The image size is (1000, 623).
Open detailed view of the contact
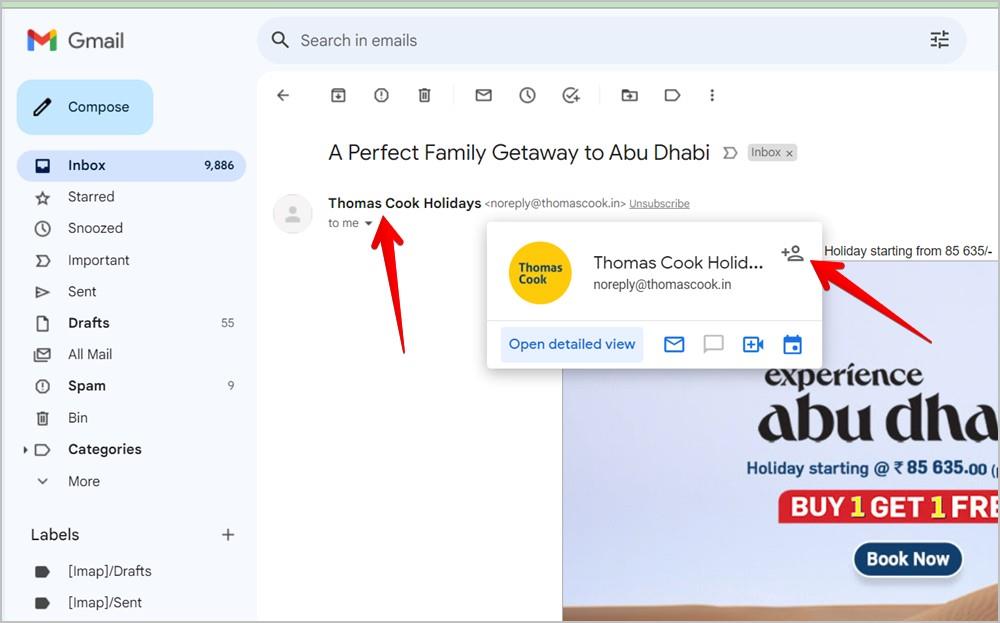pyautogui.click(x=571, y=344)
